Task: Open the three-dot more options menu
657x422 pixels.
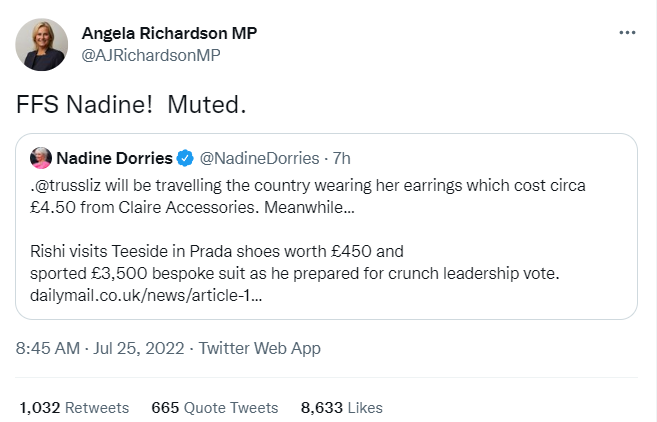Action: [627, 33]
